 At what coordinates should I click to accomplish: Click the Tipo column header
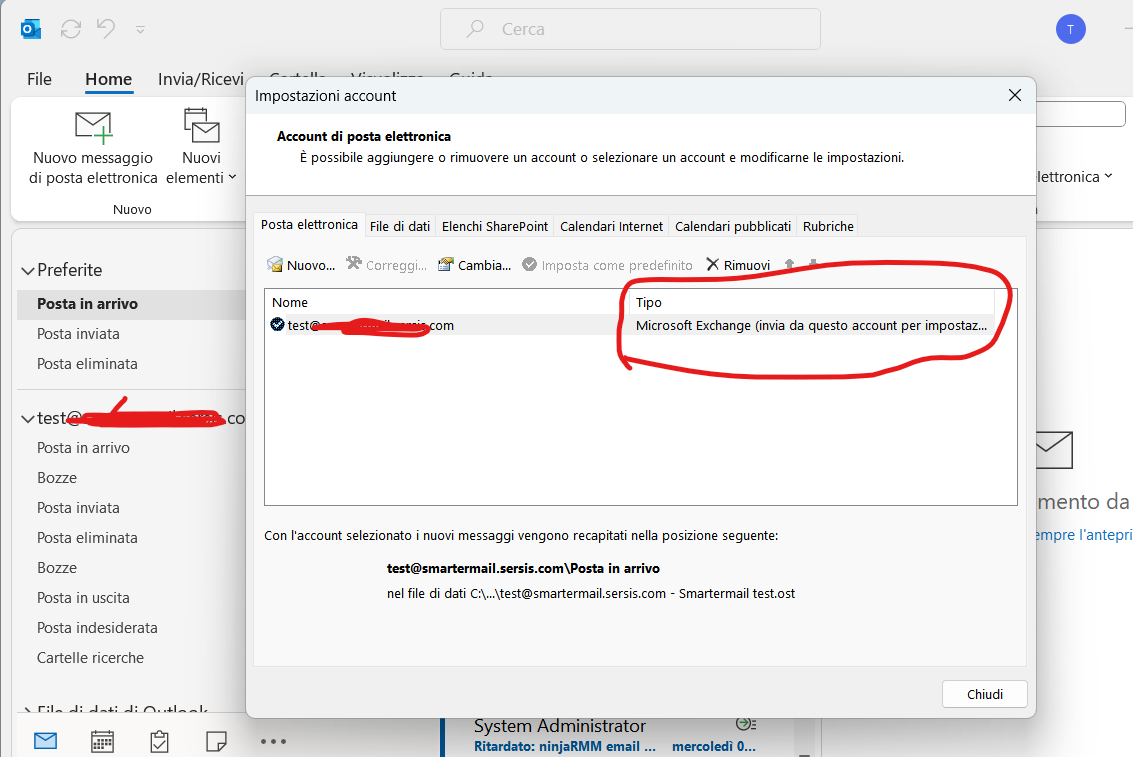click(x=811, y=302)
